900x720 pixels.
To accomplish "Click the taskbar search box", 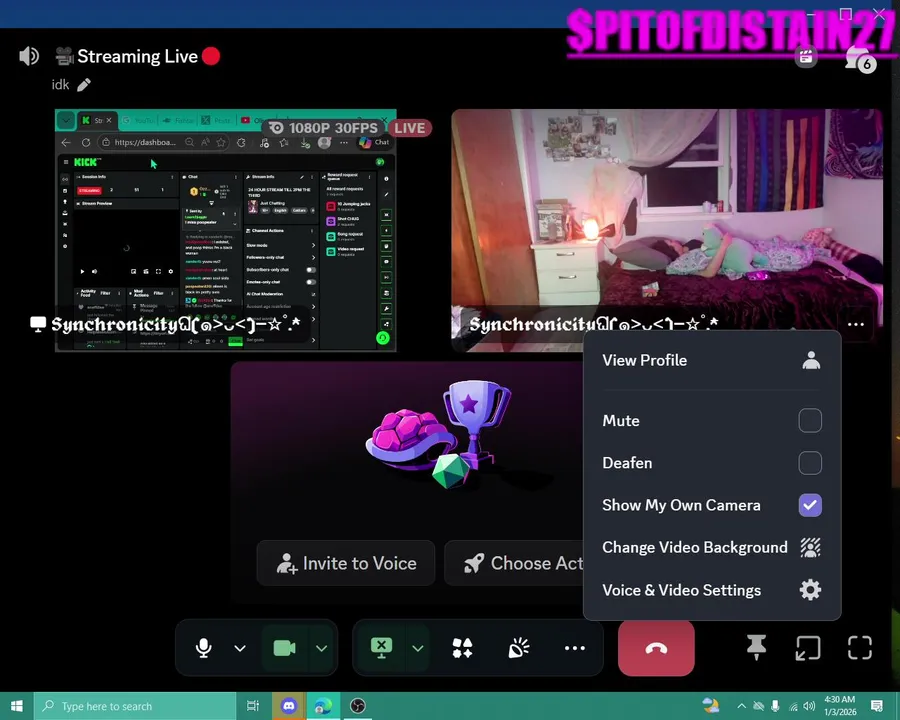I will (135, 706).
